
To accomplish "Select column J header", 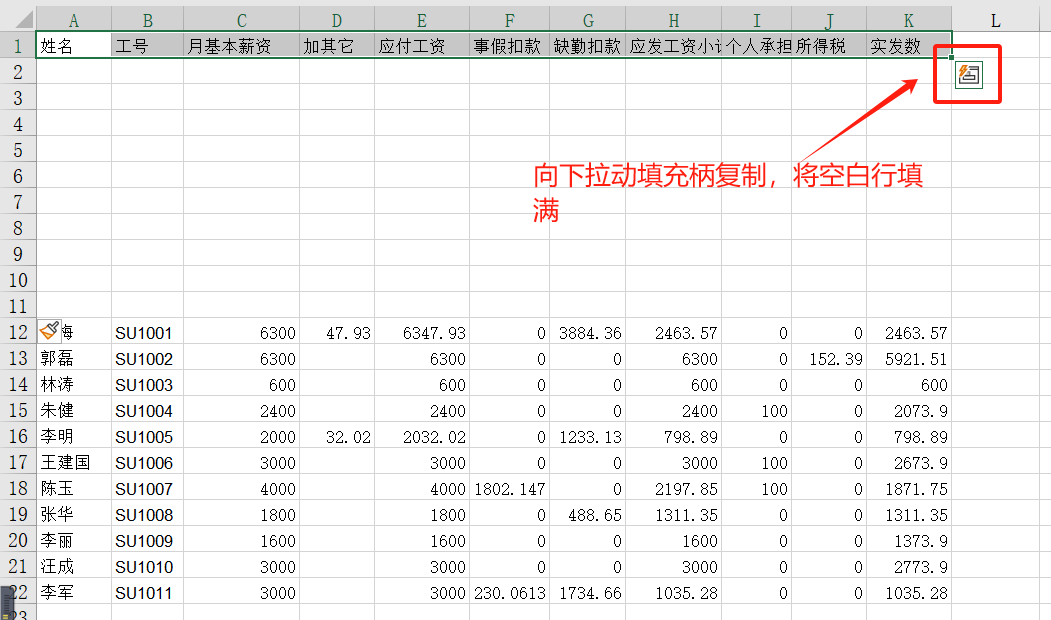I will click(829, 20).
